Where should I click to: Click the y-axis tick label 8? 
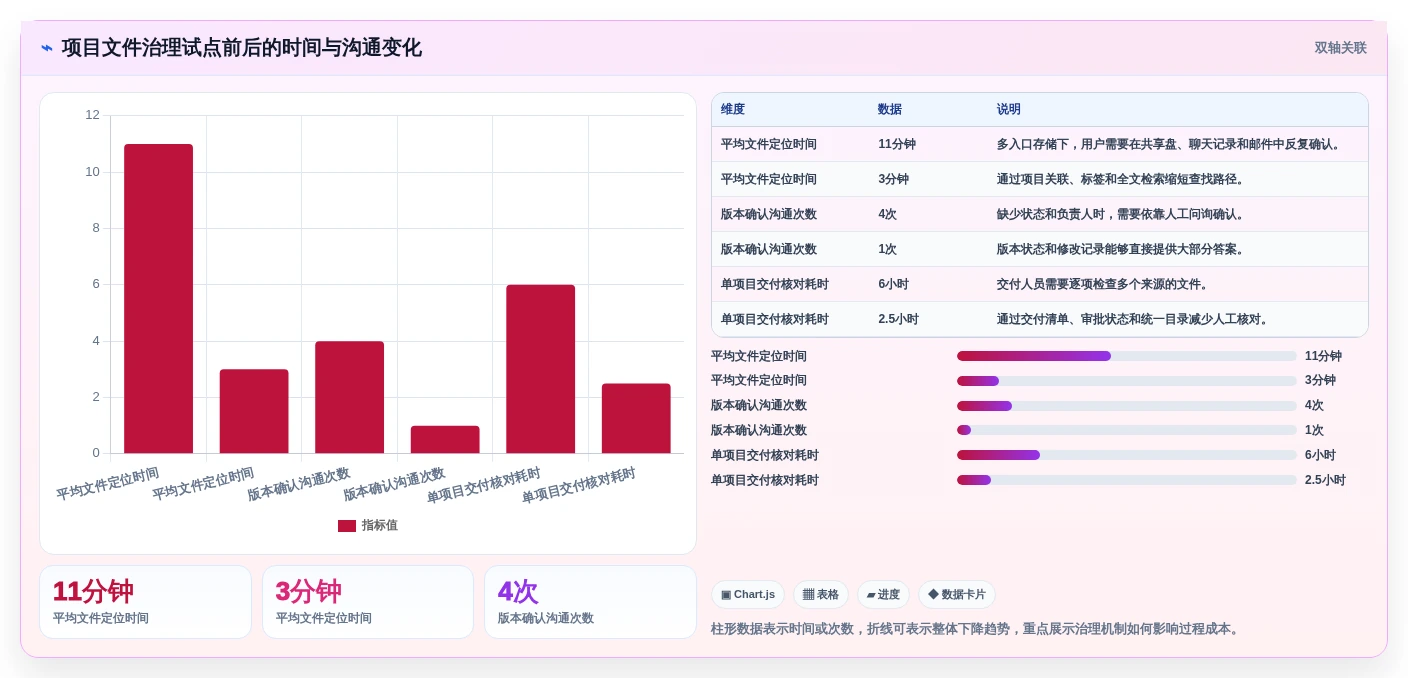pyautogui.click(x=96, y=228)
